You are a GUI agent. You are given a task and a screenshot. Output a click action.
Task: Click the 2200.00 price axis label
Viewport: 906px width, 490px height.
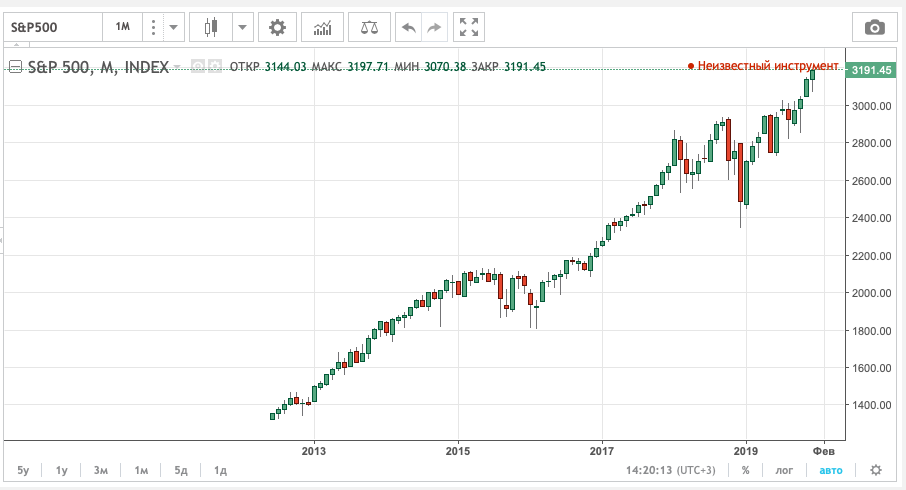pyautogui.click(x=871, y=255)
